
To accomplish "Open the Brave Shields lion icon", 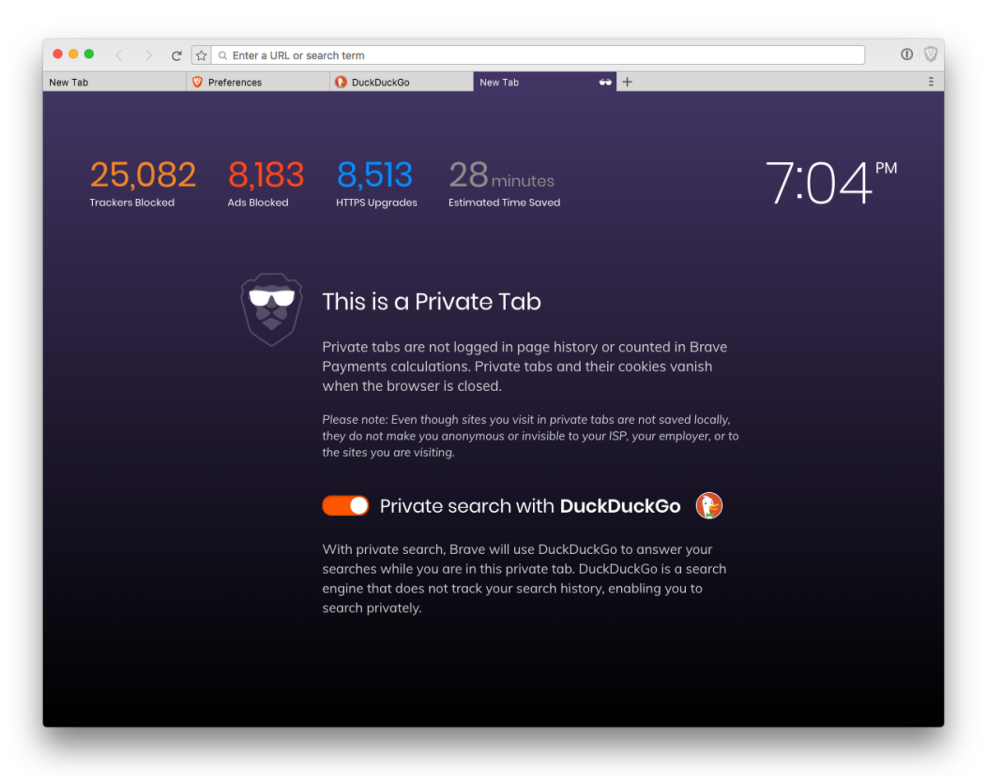I will click(x=931, y=55).
